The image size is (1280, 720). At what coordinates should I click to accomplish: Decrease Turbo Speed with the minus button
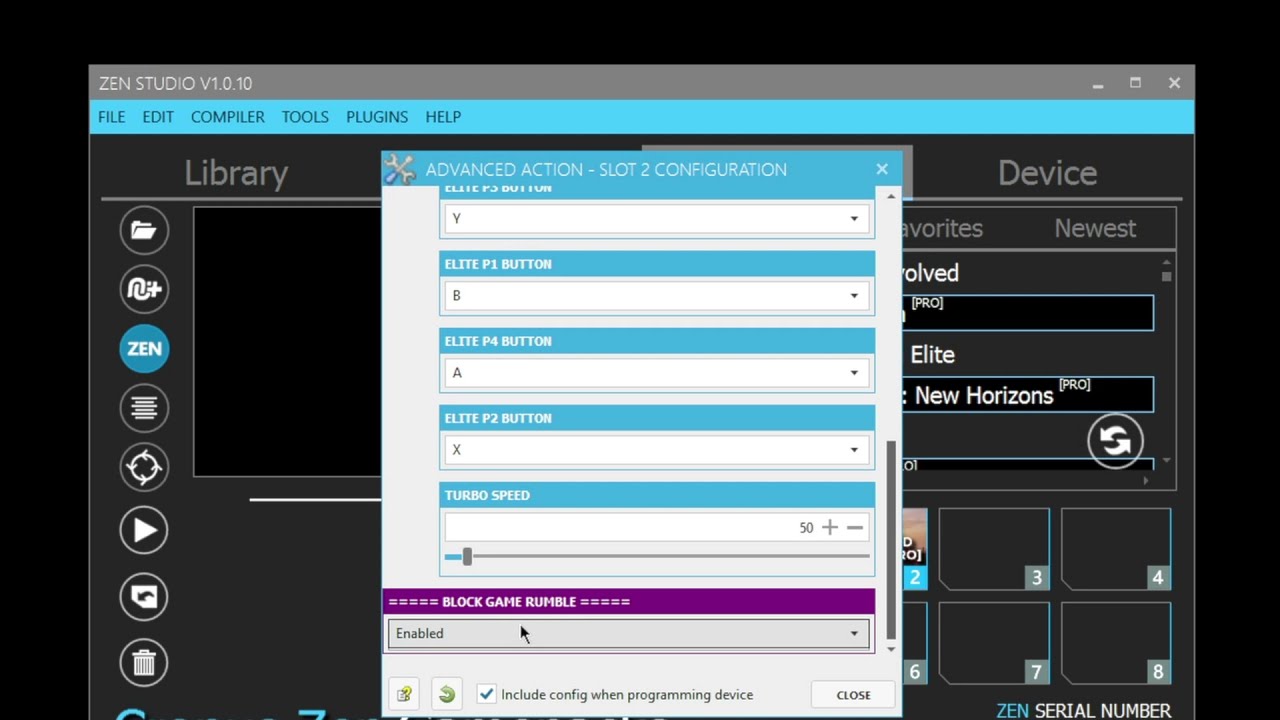(855, 527)
